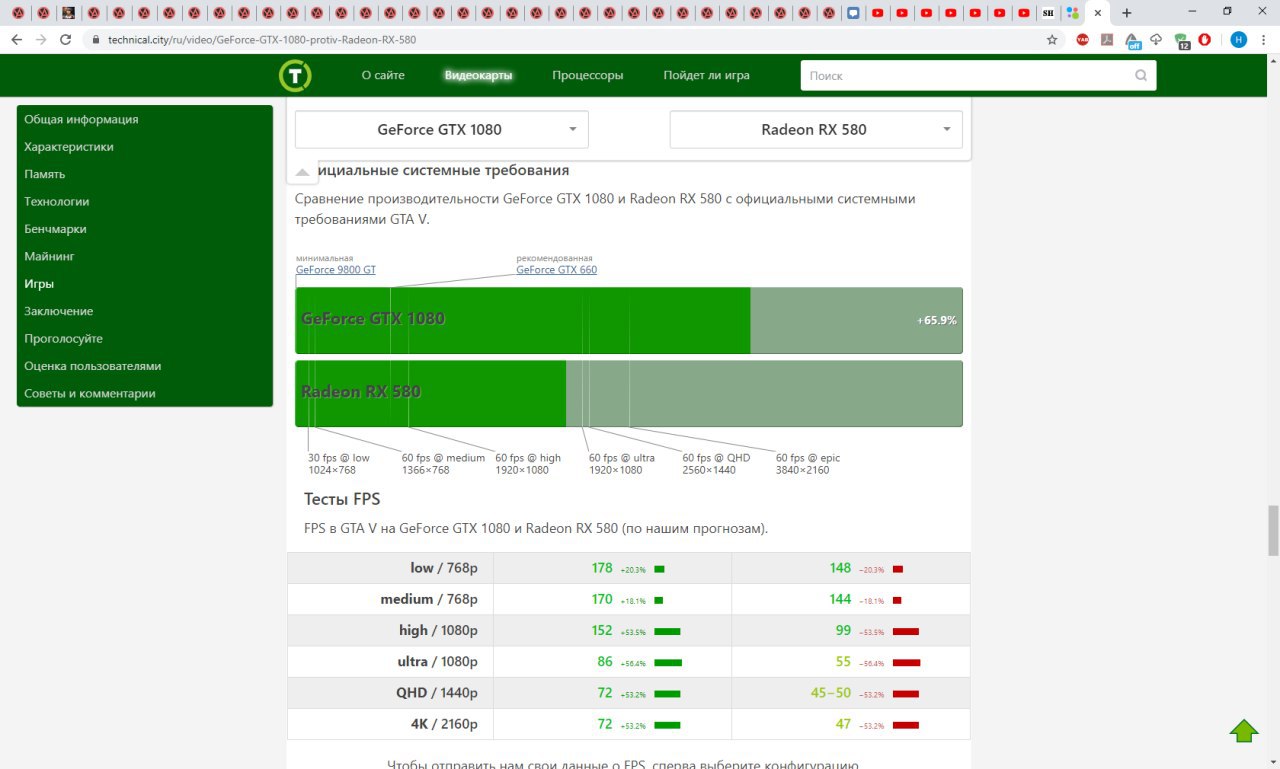The height and width of the screenshot is (769, 1280).
Task: Switch to the SH favicon tab
Action: click(x=1048, y=13)
